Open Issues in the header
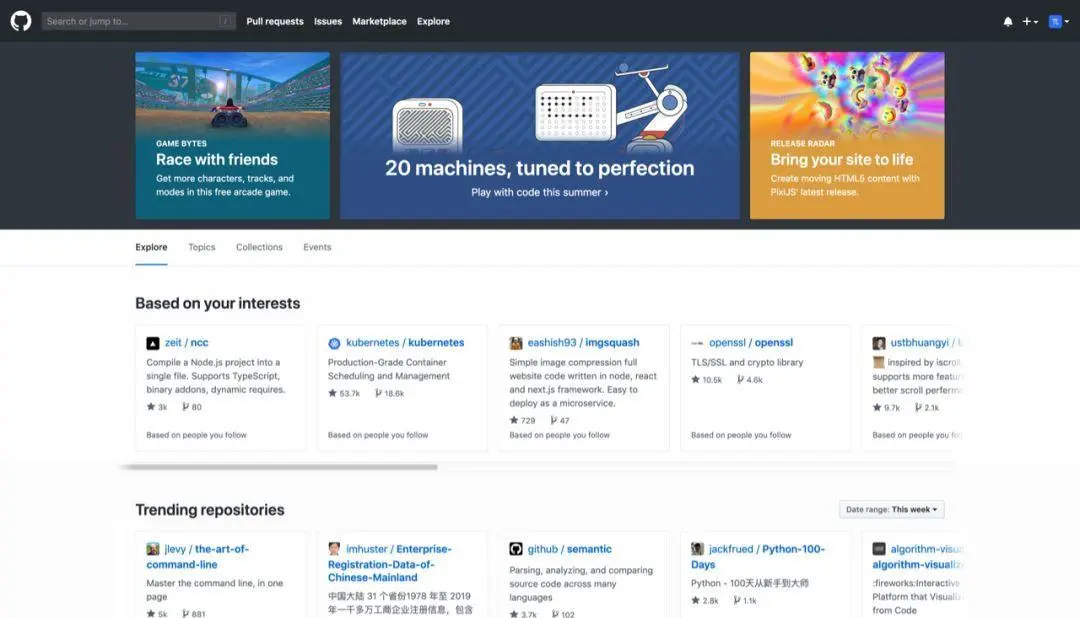Viewport: 1080px width, 618px height. coord(328,21)
